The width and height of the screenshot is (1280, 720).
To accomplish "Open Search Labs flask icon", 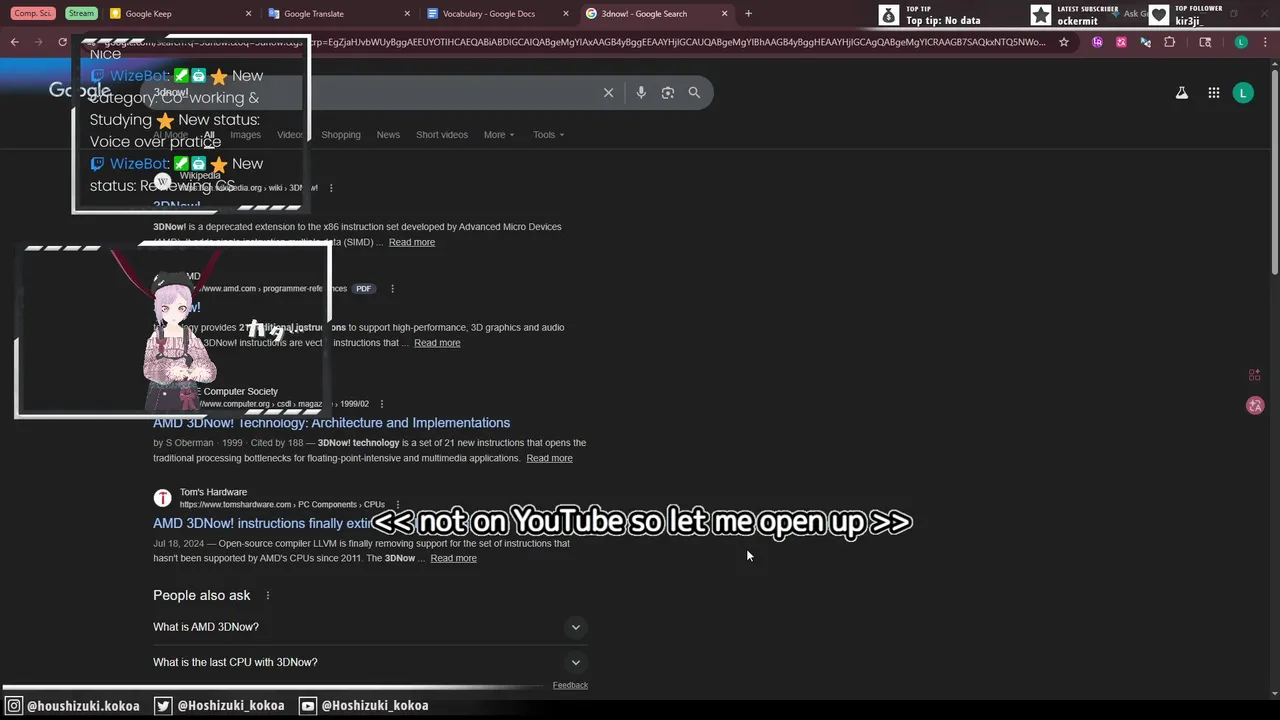I will pyautogui.click(x=1182, y=92).
